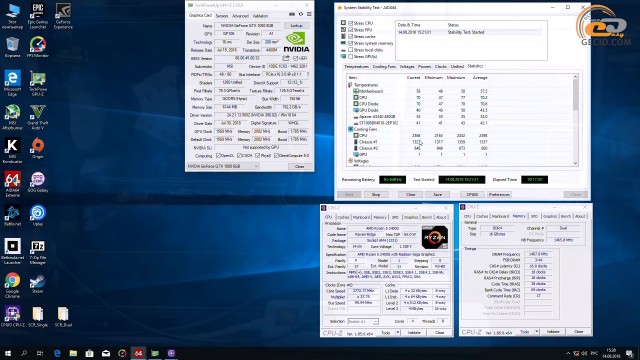
Task: Open FPS Monitor desktop icon
Action: (38, 47)
